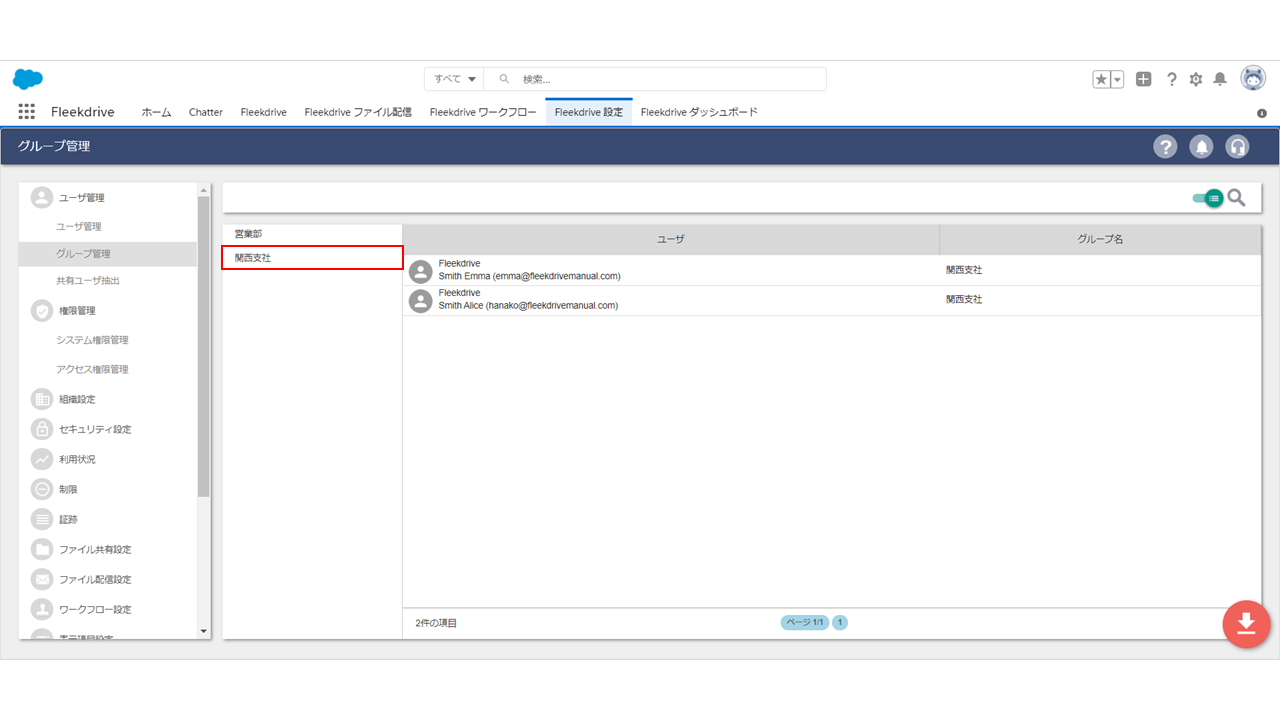This screenshot has width=1280, height=720.
Task: Select the Fleekdrive 設定 tab
Action: 589,112
